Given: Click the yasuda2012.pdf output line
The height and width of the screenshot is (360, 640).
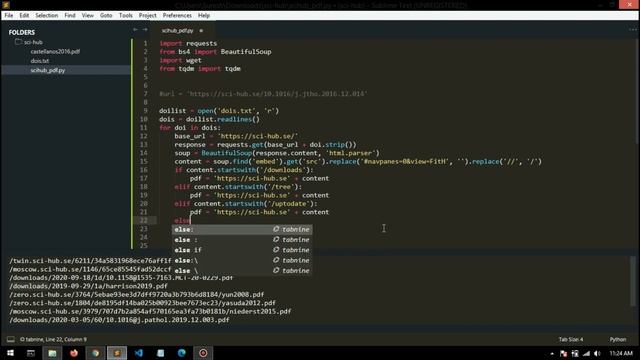Looking at the screenshot, I should click(x=142, y=303).
